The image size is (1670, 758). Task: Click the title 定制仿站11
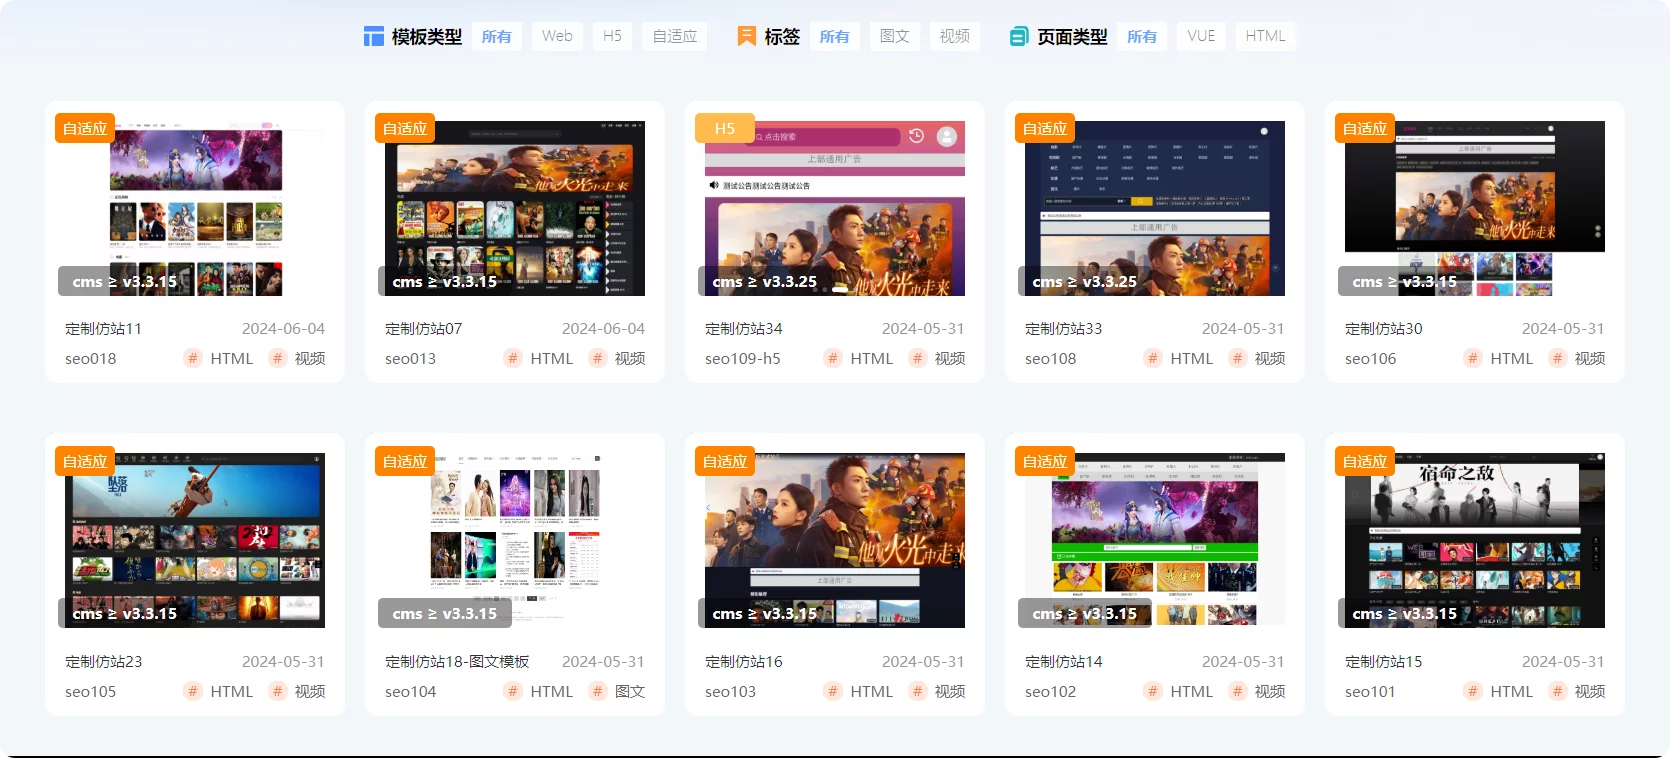[x=104, y=328]
